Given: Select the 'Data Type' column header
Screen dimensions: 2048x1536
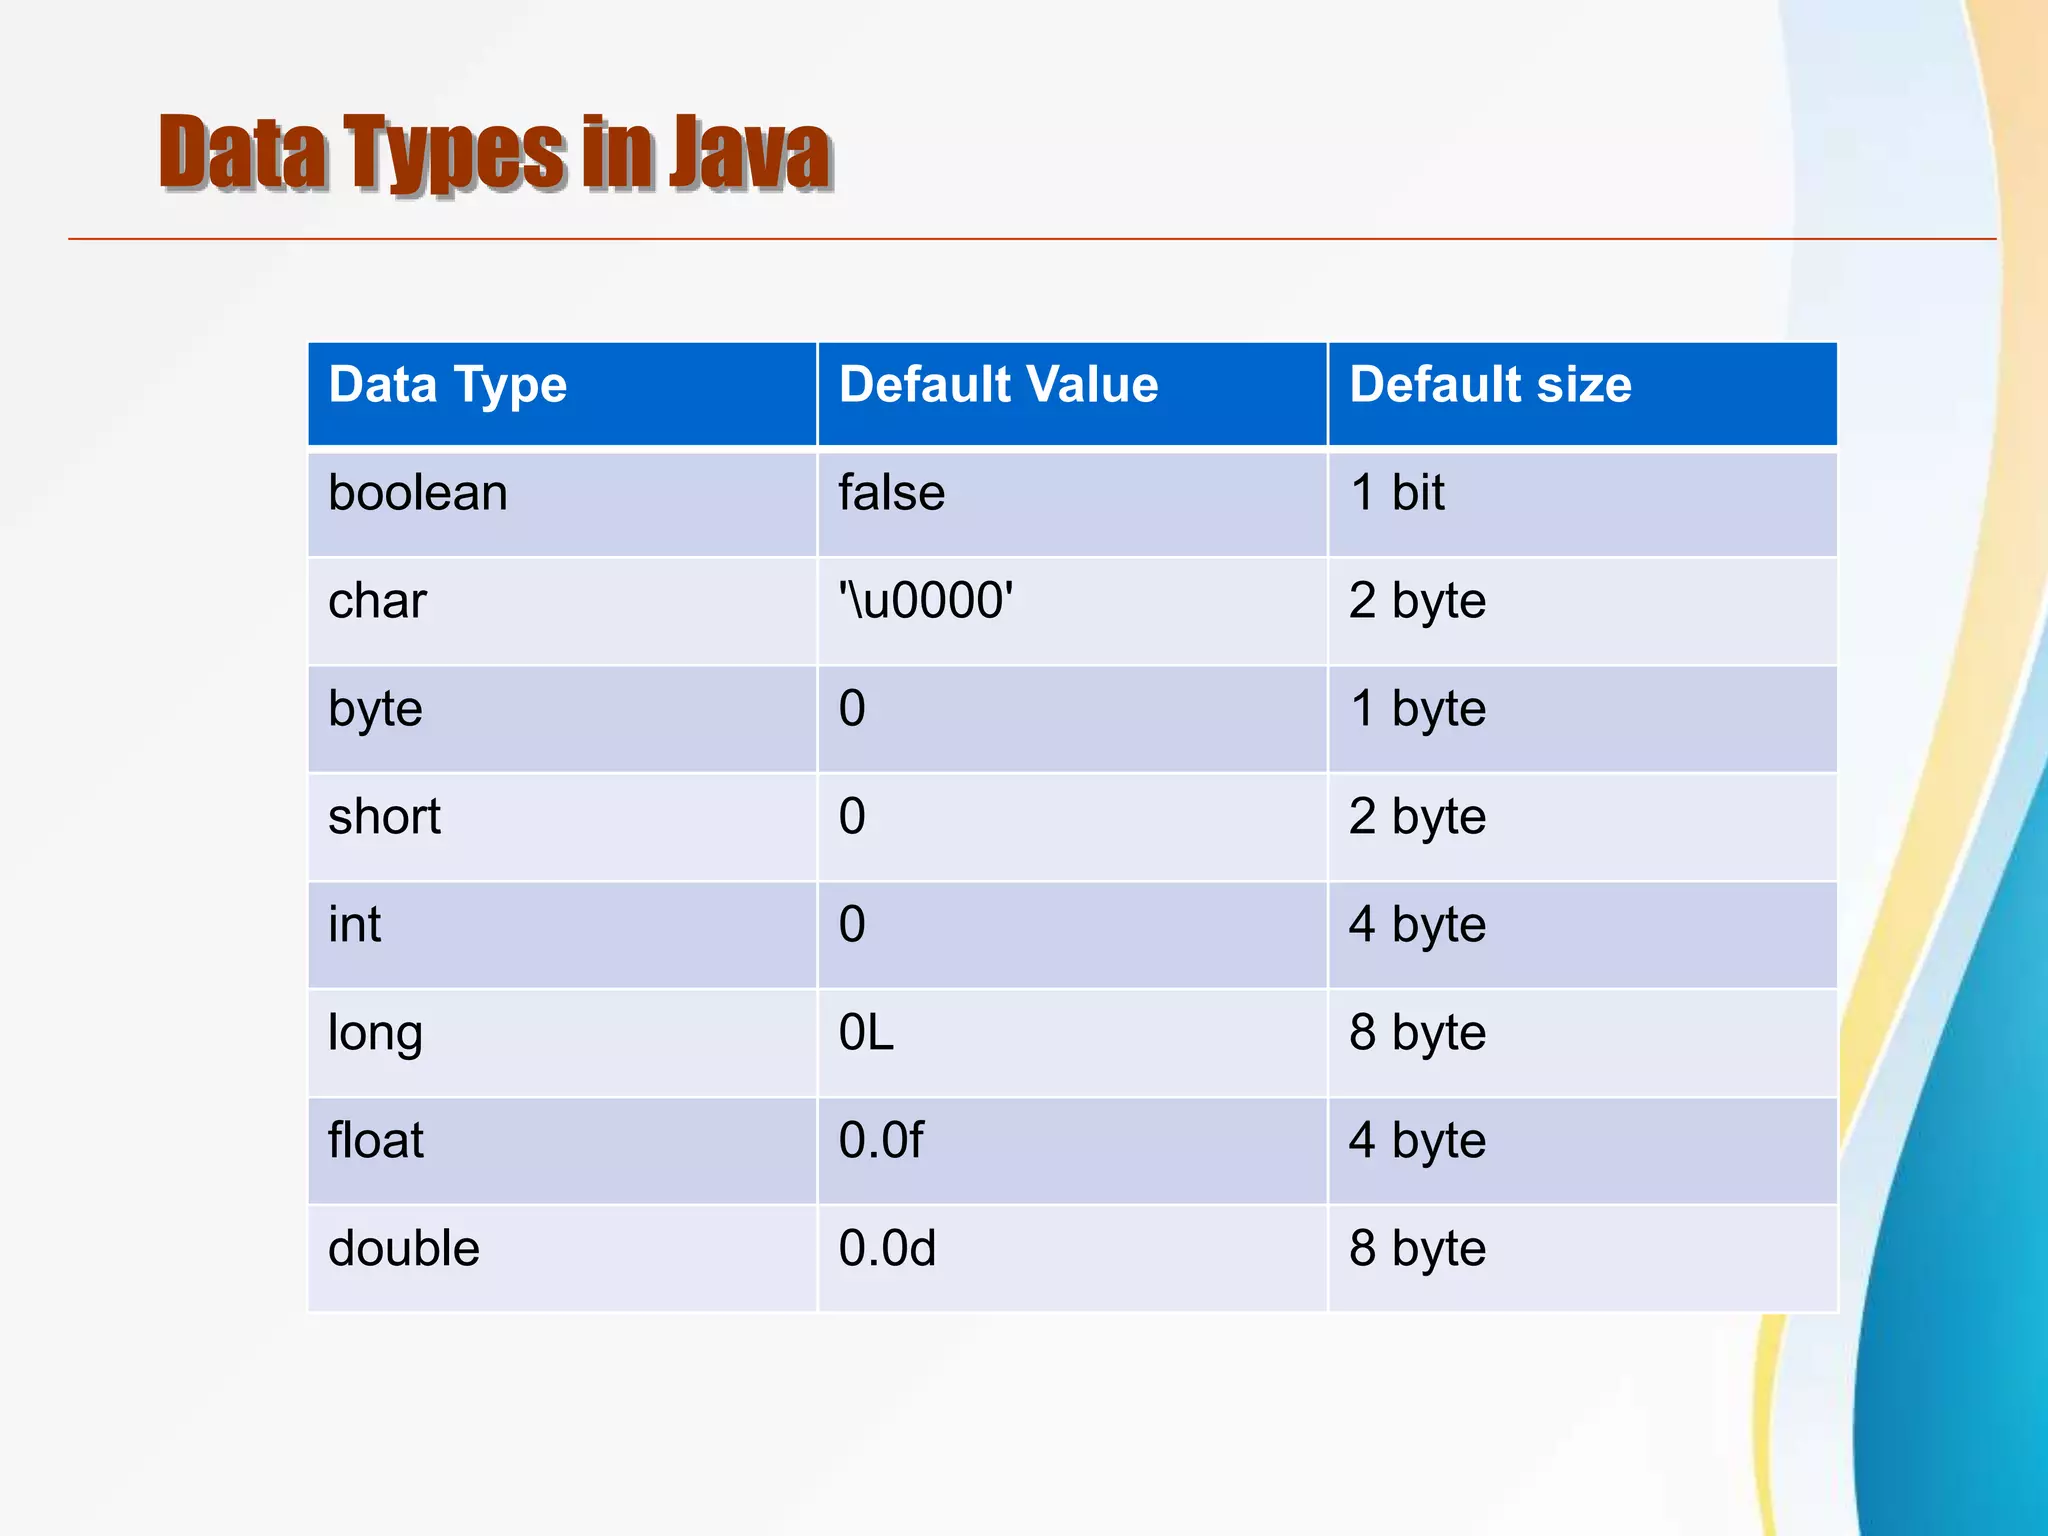Looking at the screenshot, I should (448, 385).
